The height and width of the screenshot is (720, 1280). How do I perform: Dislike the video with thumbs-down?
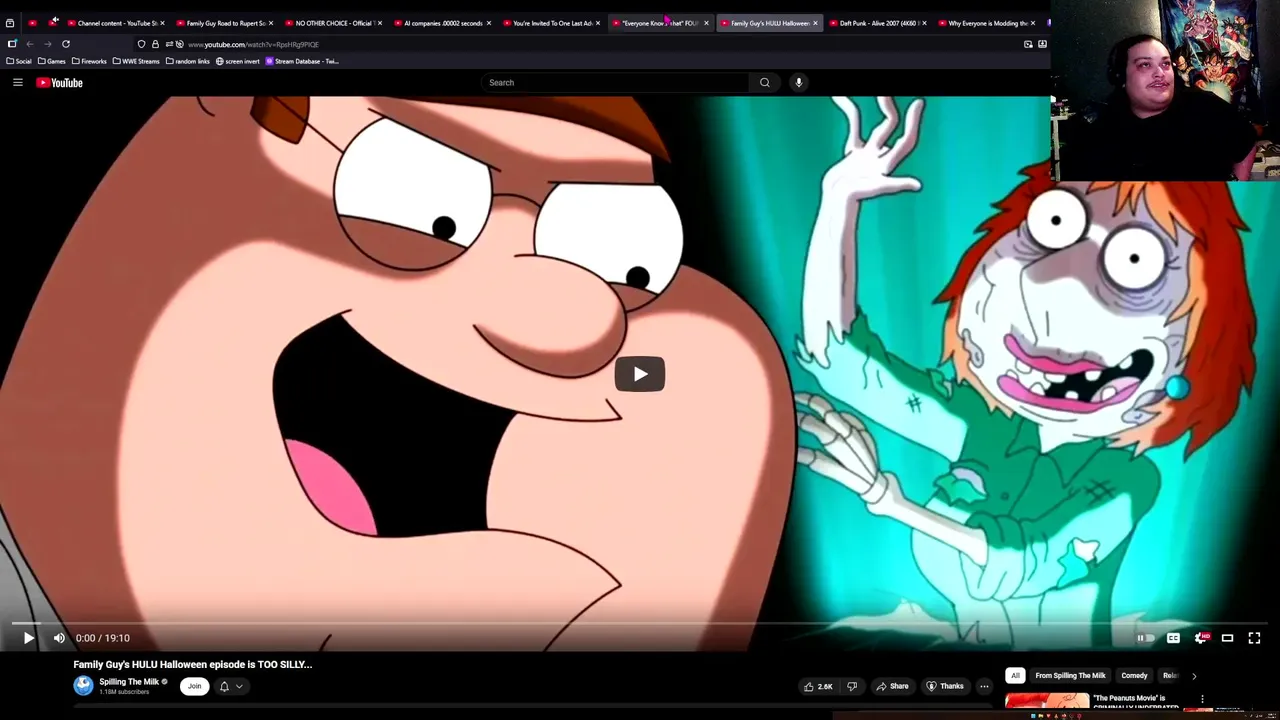852,686
